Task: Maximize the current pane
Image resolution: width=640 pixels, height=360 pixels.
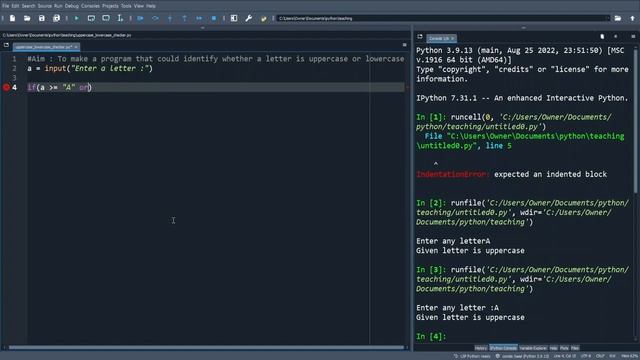Action: click(234, 18)
